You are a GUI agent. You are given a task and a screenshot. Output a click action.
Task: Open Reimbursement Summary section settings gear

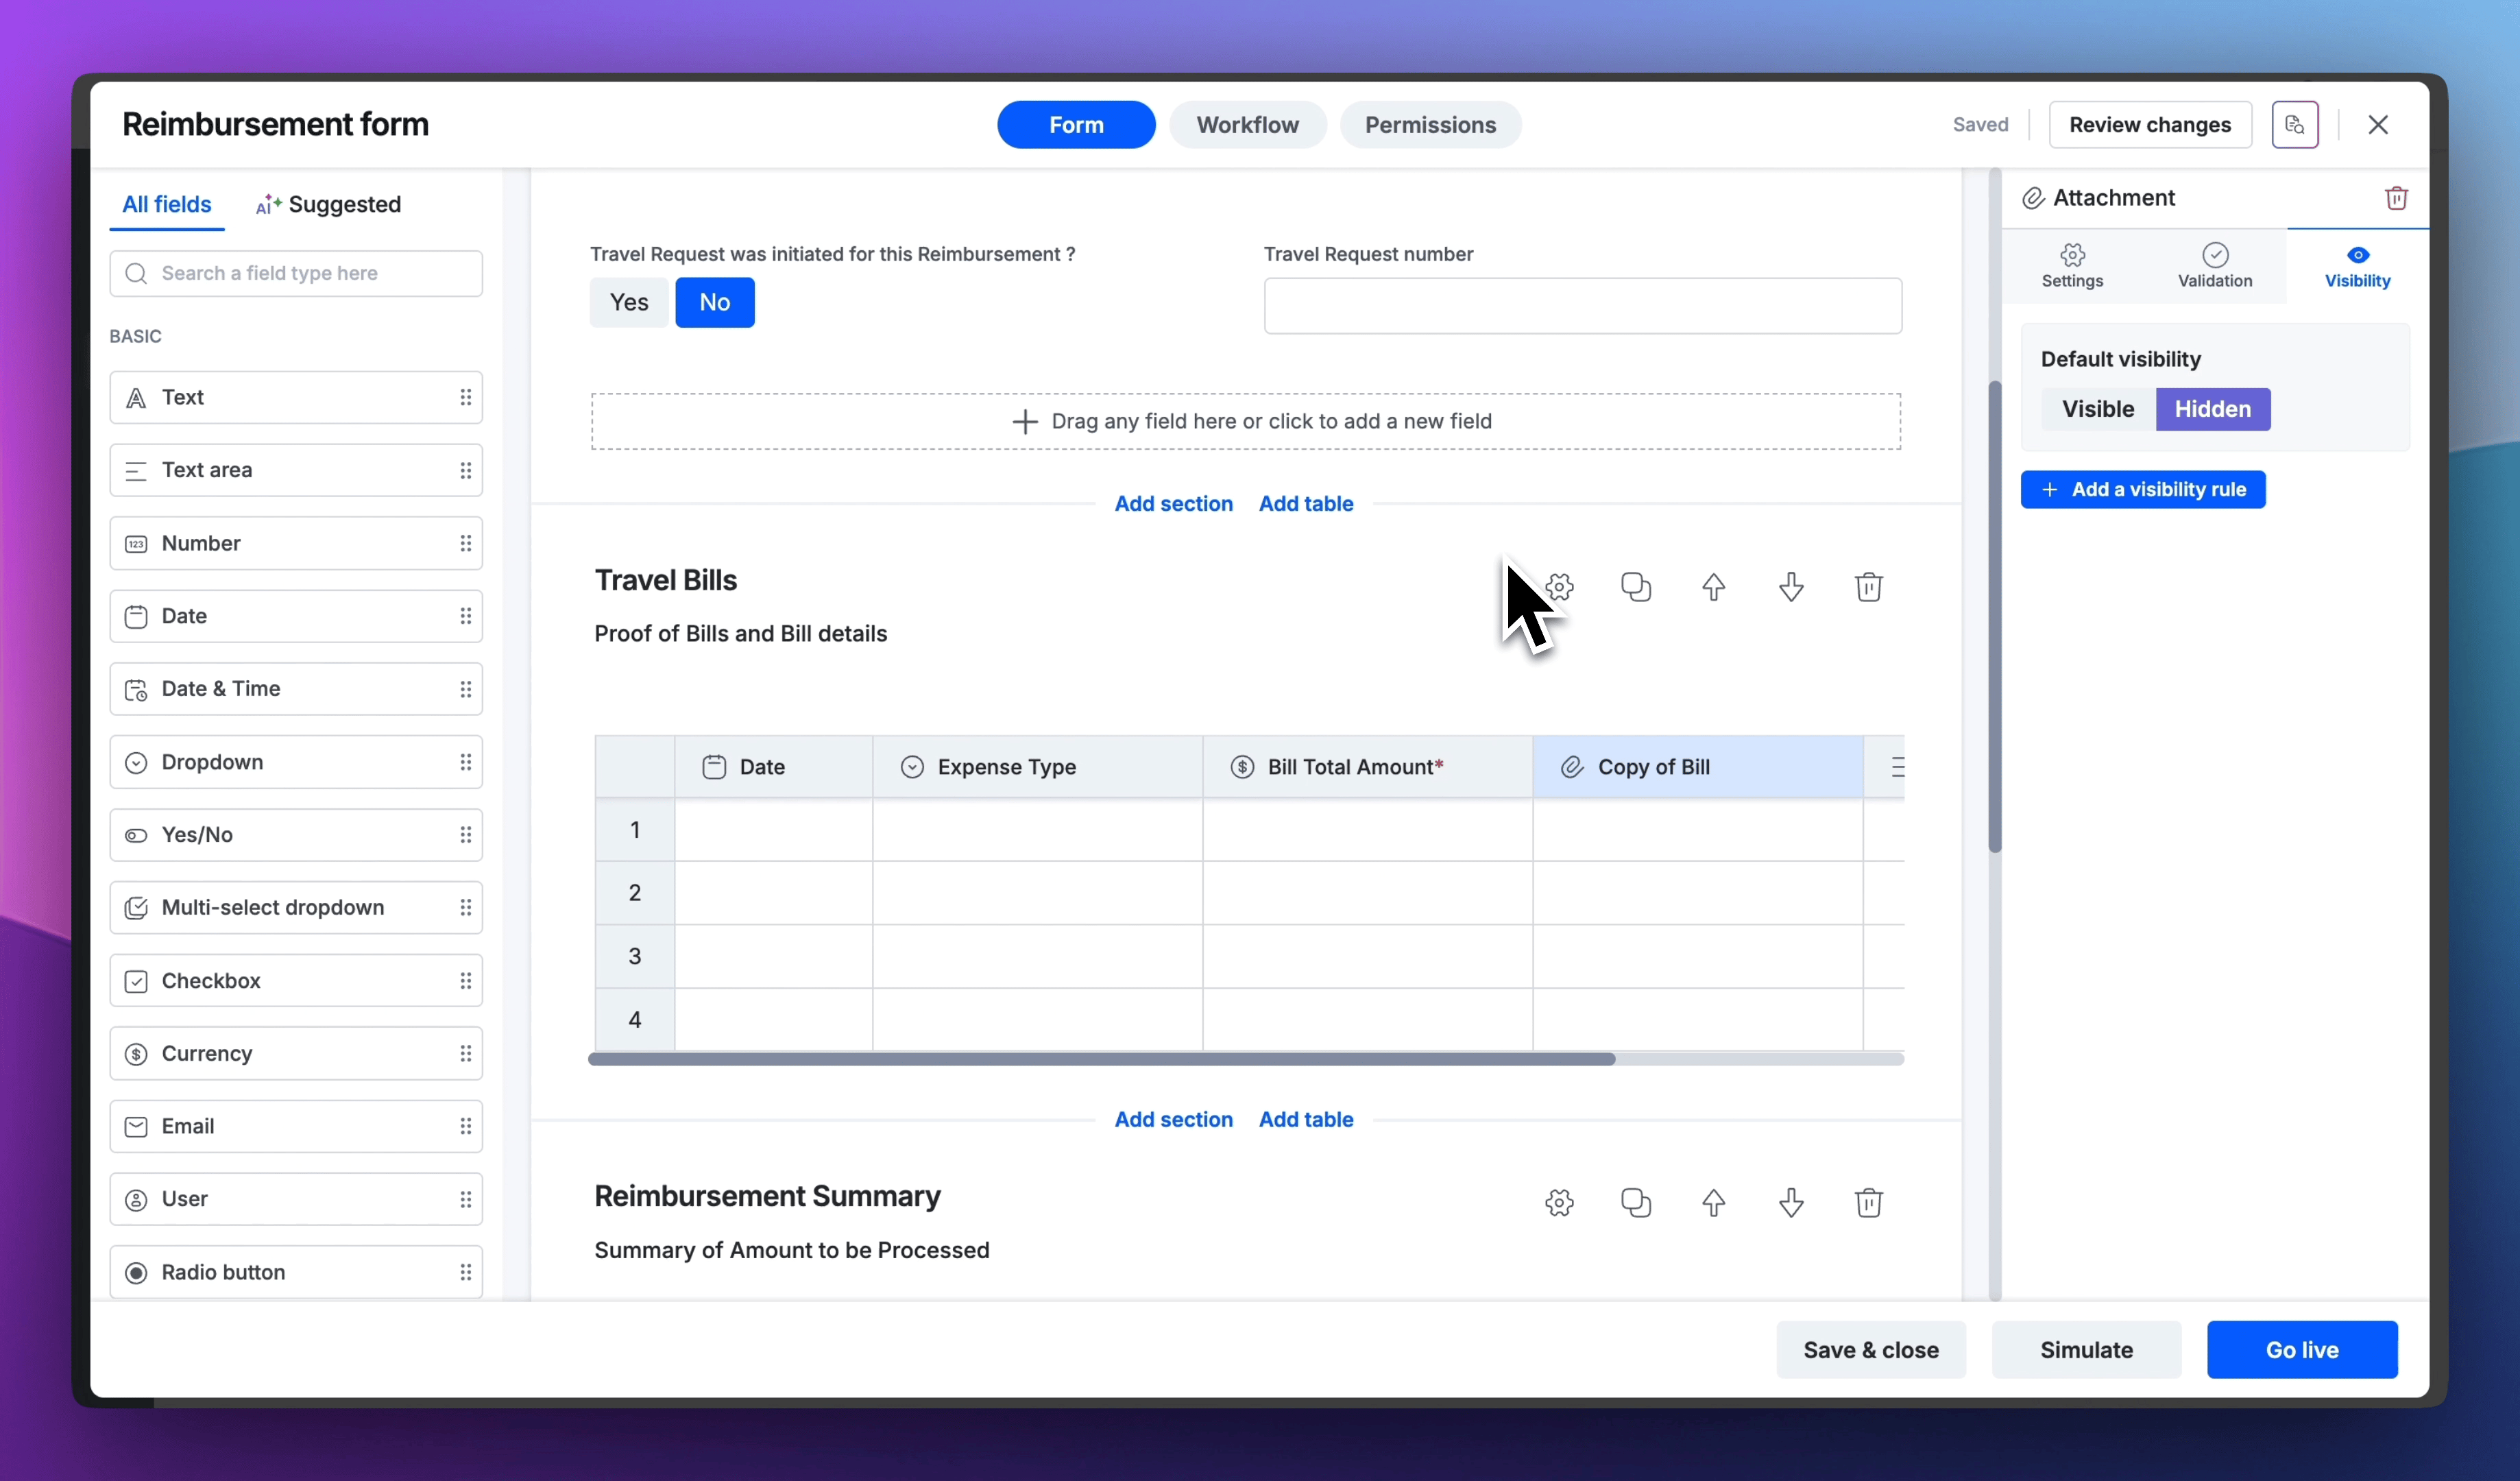pyautogui.click(x=1559, y=1202)
